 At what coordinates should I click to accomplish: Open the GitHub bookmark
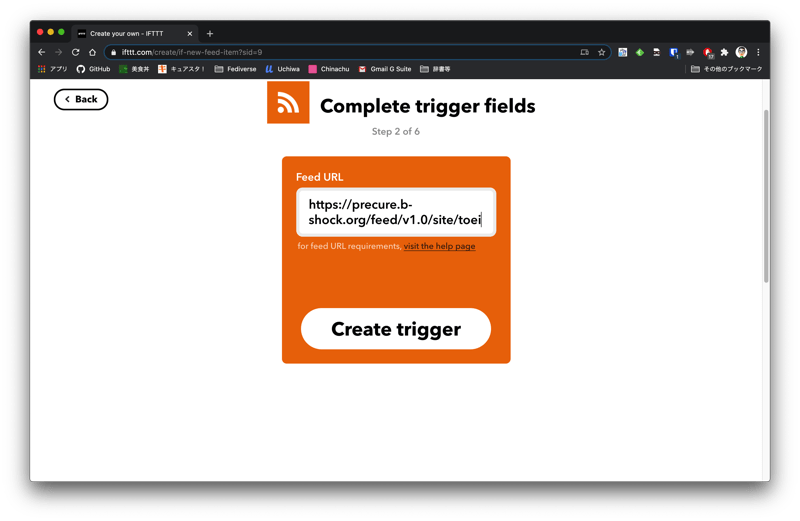click(93, 69)
